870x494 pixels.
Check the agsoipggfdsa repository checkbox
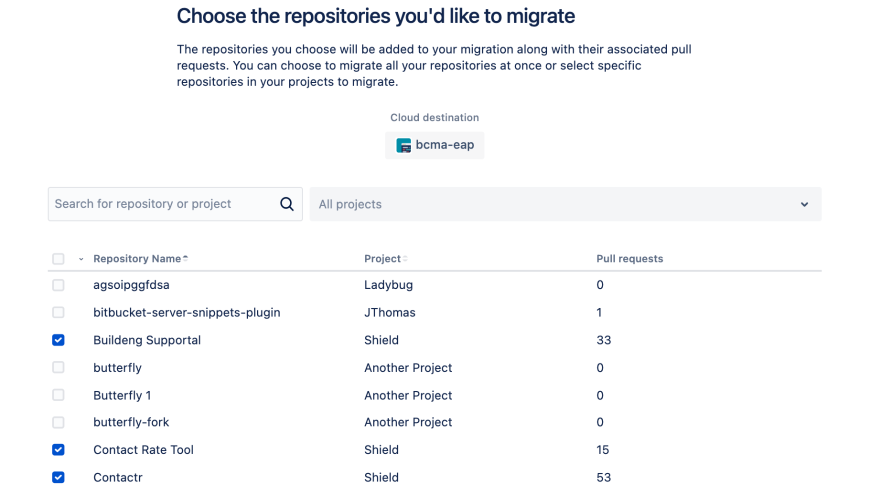click(x=58, y=285)
